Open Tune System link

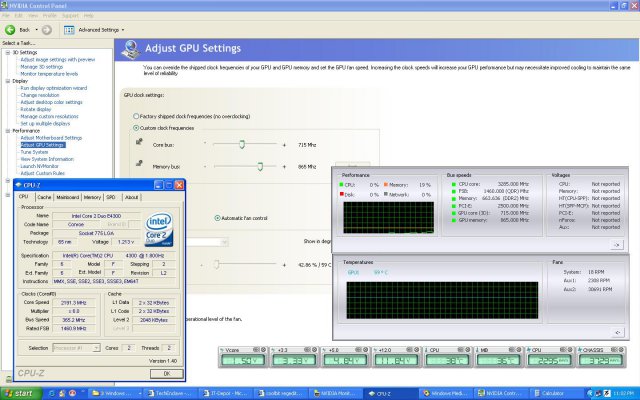pyautogui.click(x=34, y=152)
